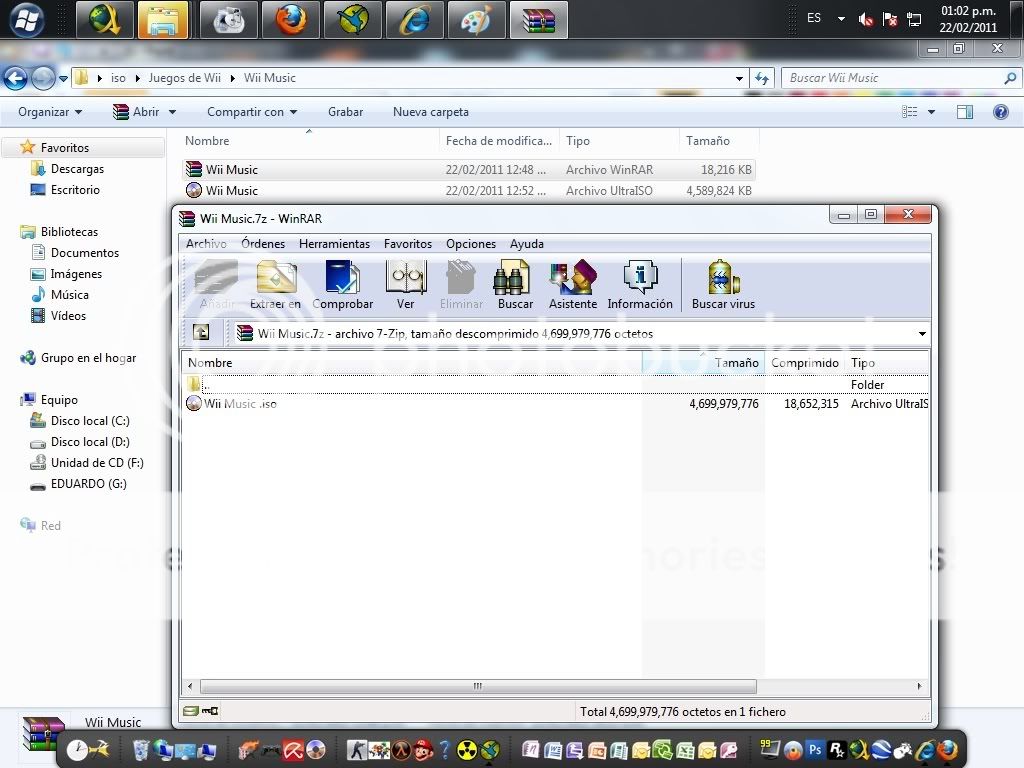Image resolution: width=1024 pixels, height=768 pixels.
Task: Click the Grabar button in Explorer
Action: (345, 112)
